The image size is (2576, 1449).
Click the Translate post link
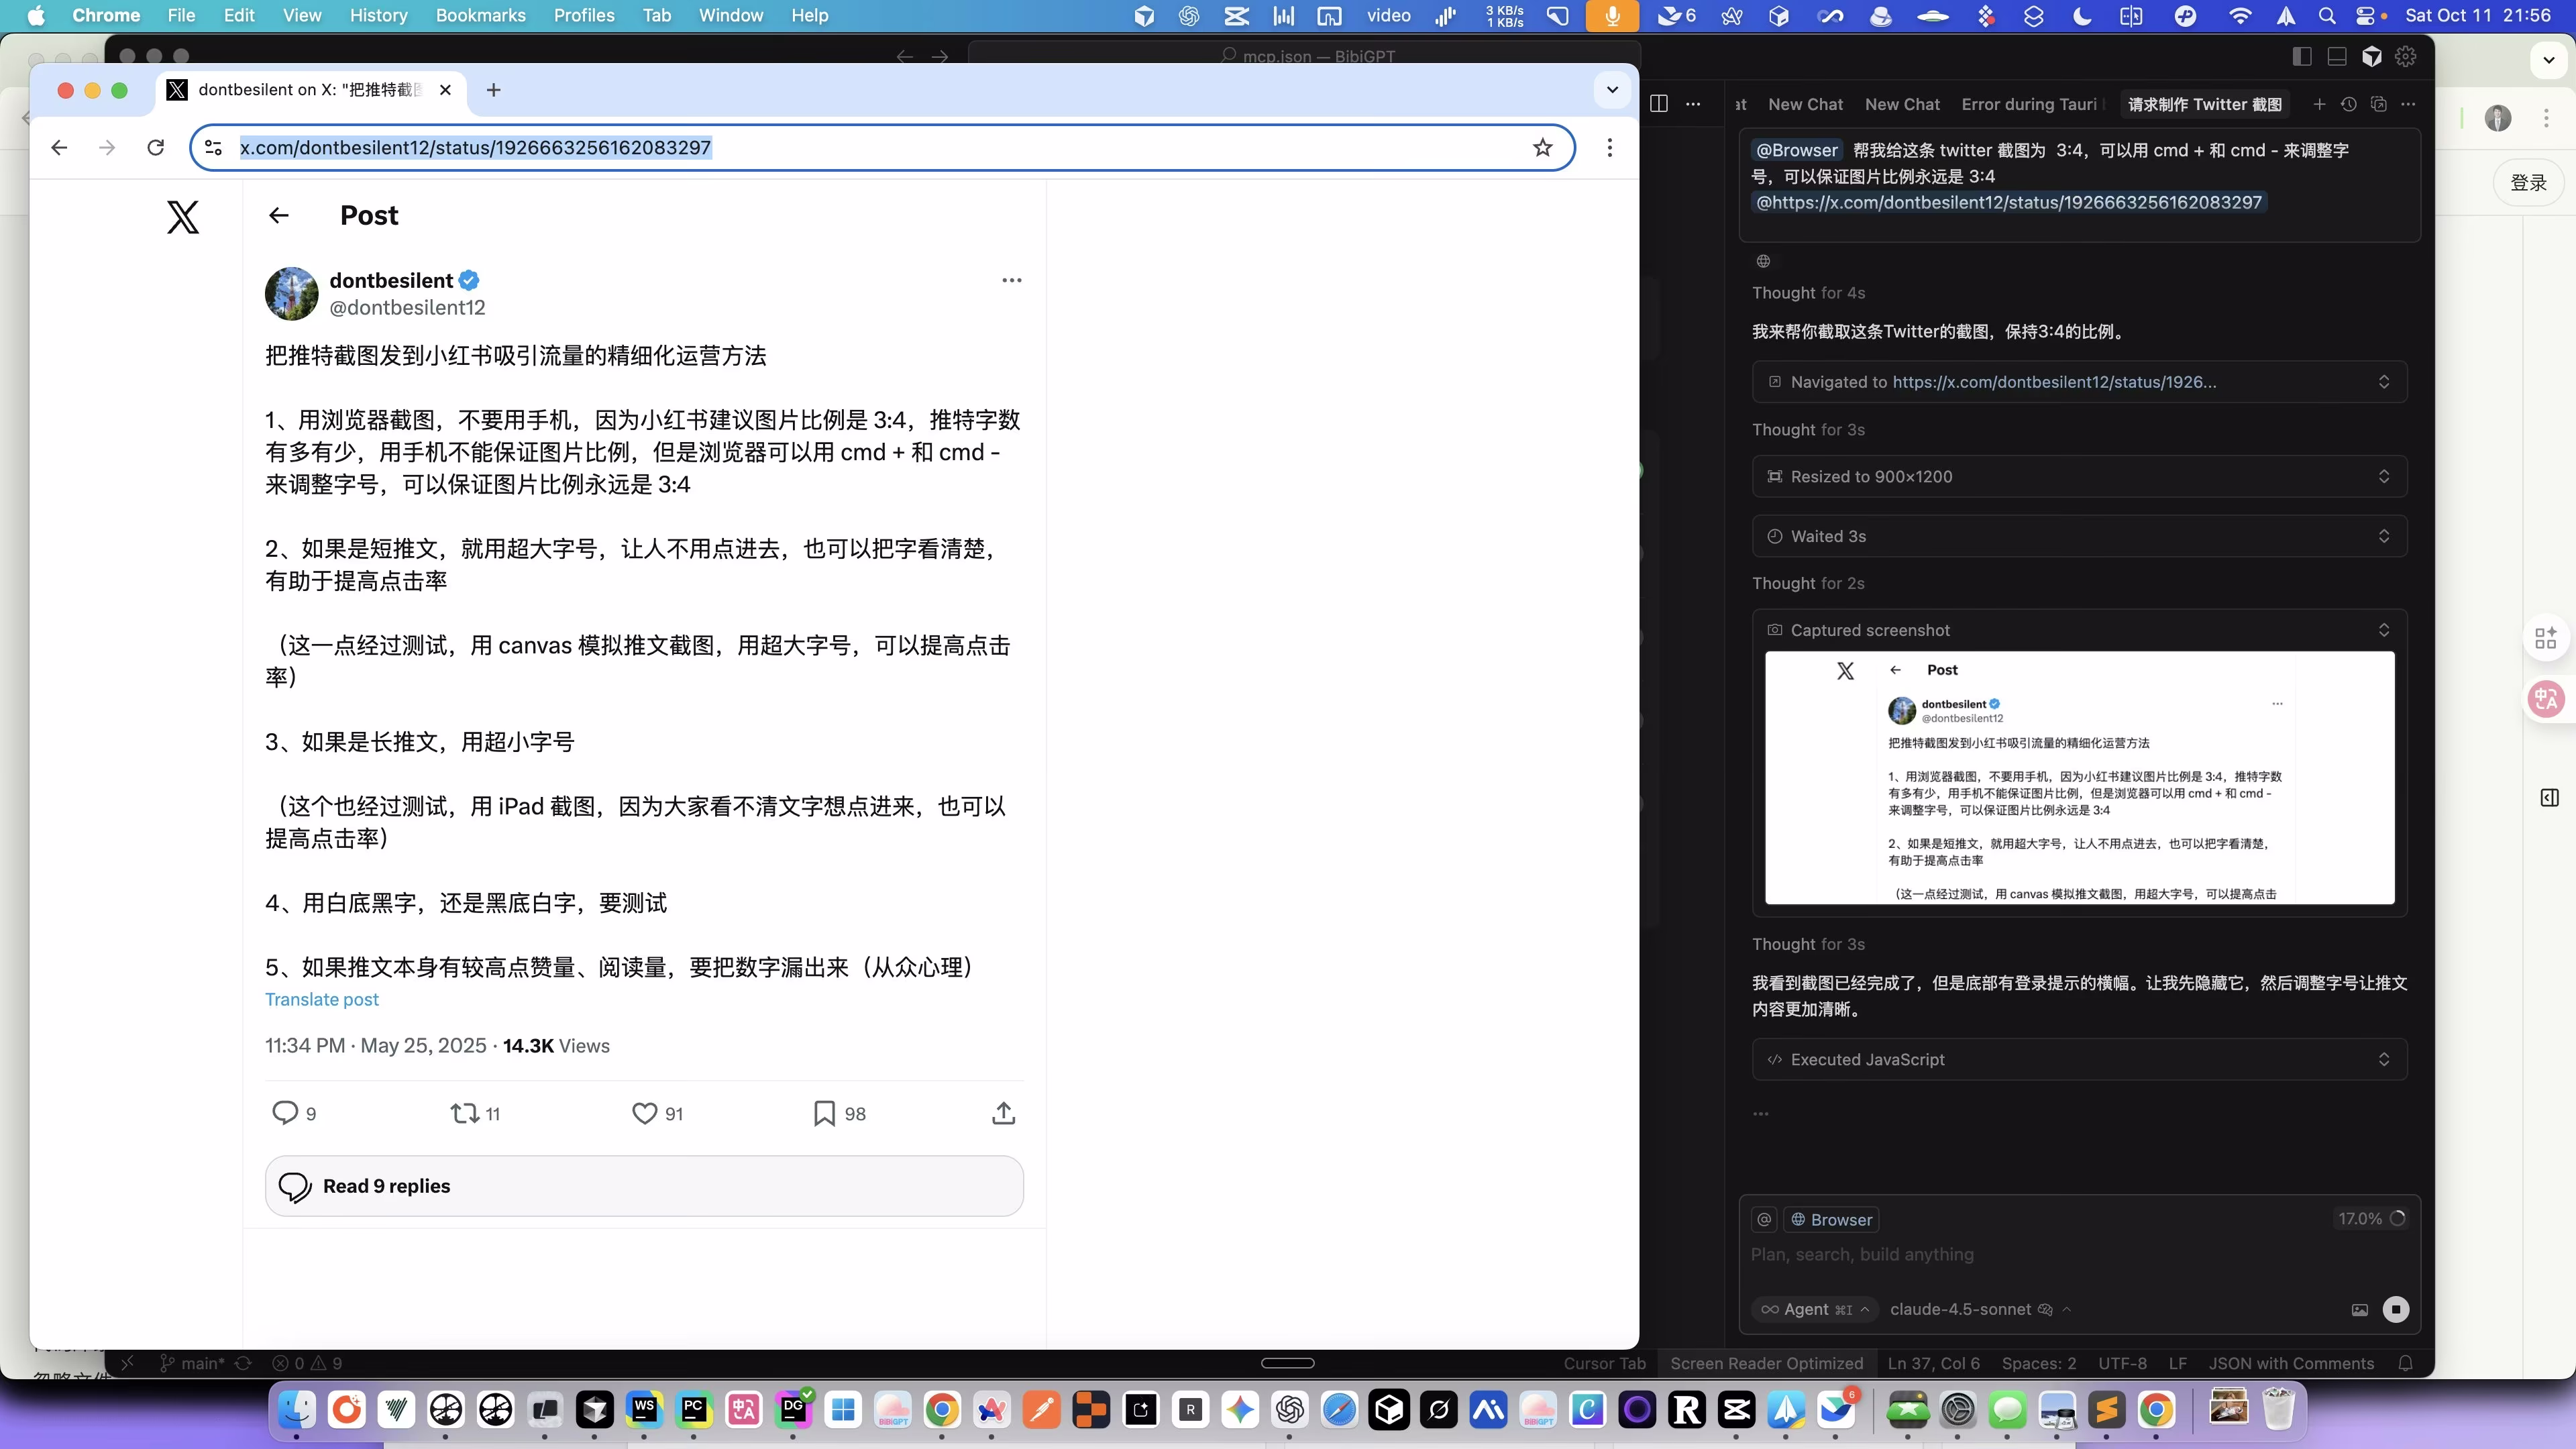pyautogui.click(x=322, y=999)
